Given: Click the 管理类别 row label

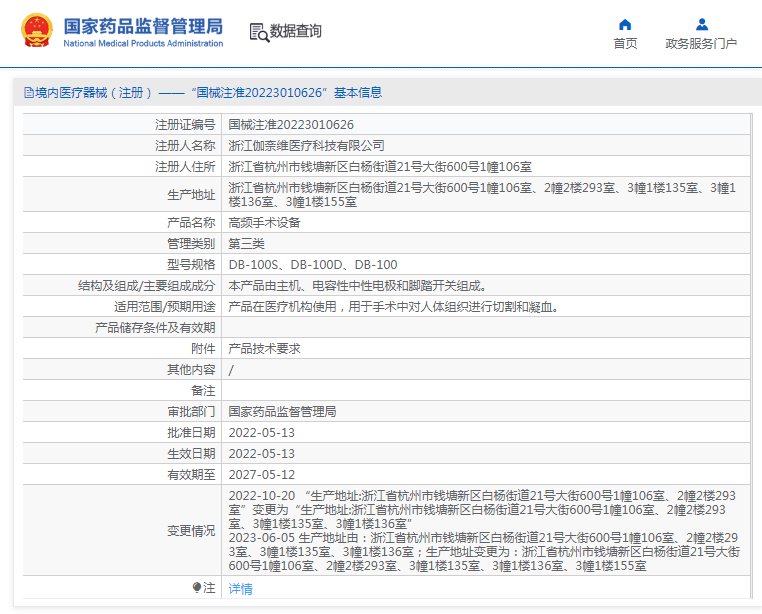Looking at the screenshot, I should tap(191, 244).
